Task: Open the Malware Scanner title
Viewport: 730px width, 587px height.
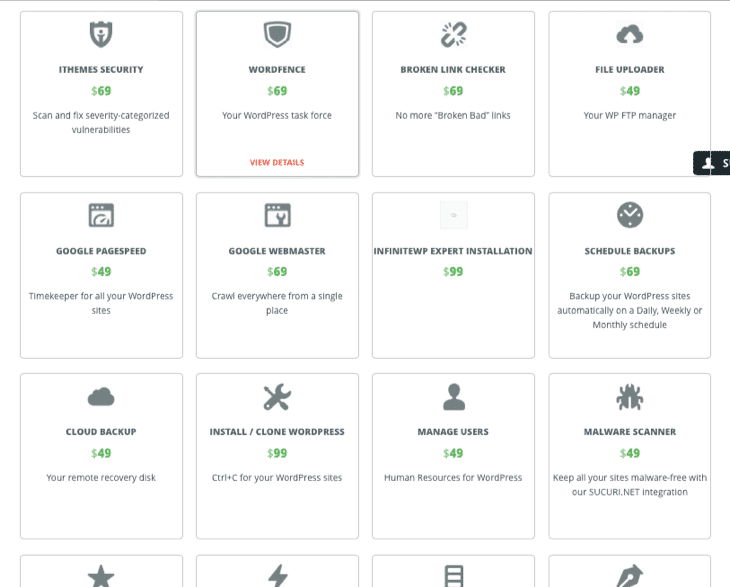Action: [629, 432]
